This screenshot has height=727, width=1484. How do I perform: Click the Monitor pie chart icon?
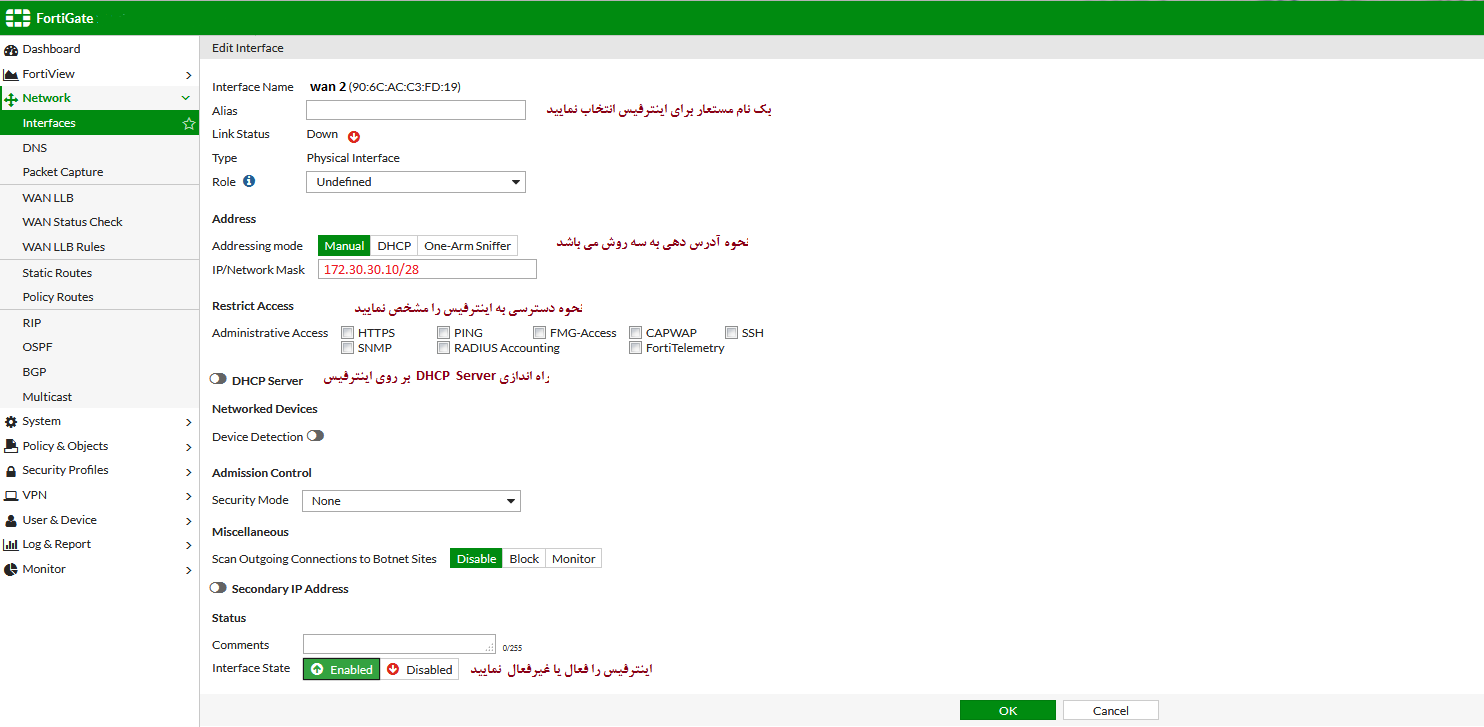pos(11,570)
